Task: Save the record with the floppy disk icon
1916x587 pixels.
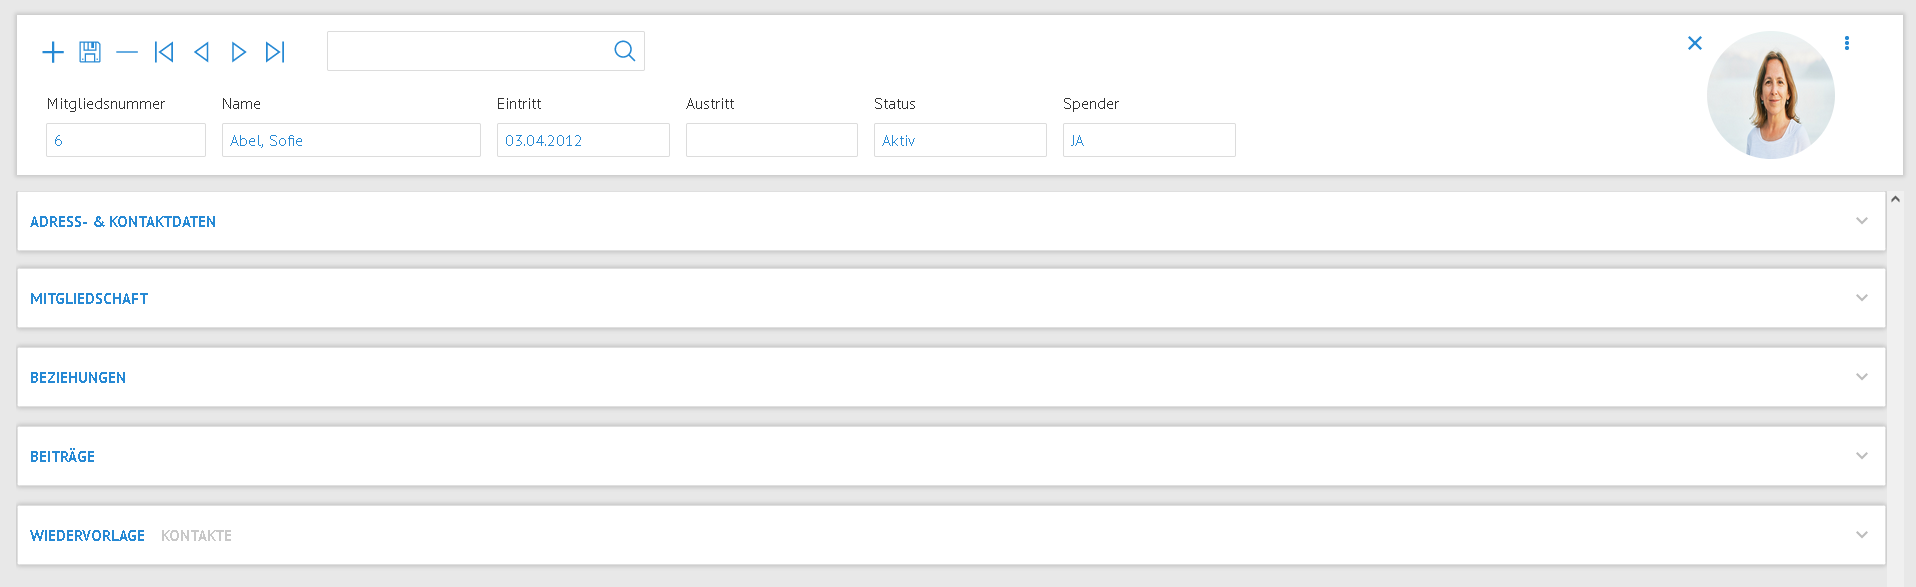Action: coord(90,52)
